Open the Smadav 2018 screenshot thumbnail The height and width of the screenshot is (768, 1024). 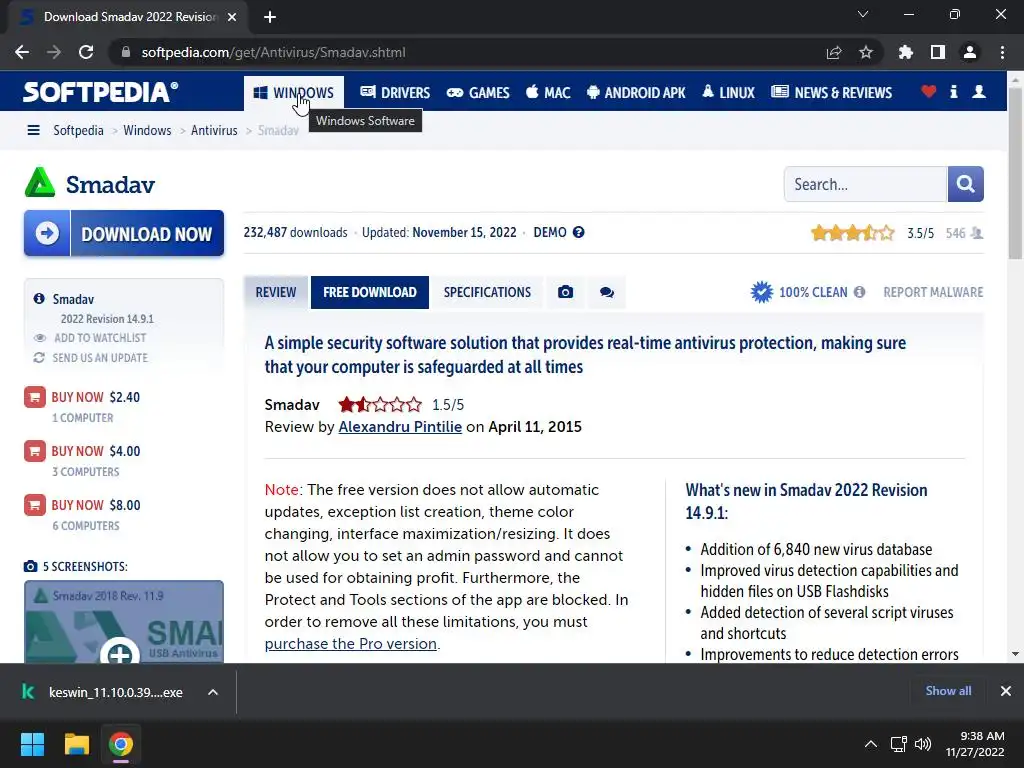[124, 622]
